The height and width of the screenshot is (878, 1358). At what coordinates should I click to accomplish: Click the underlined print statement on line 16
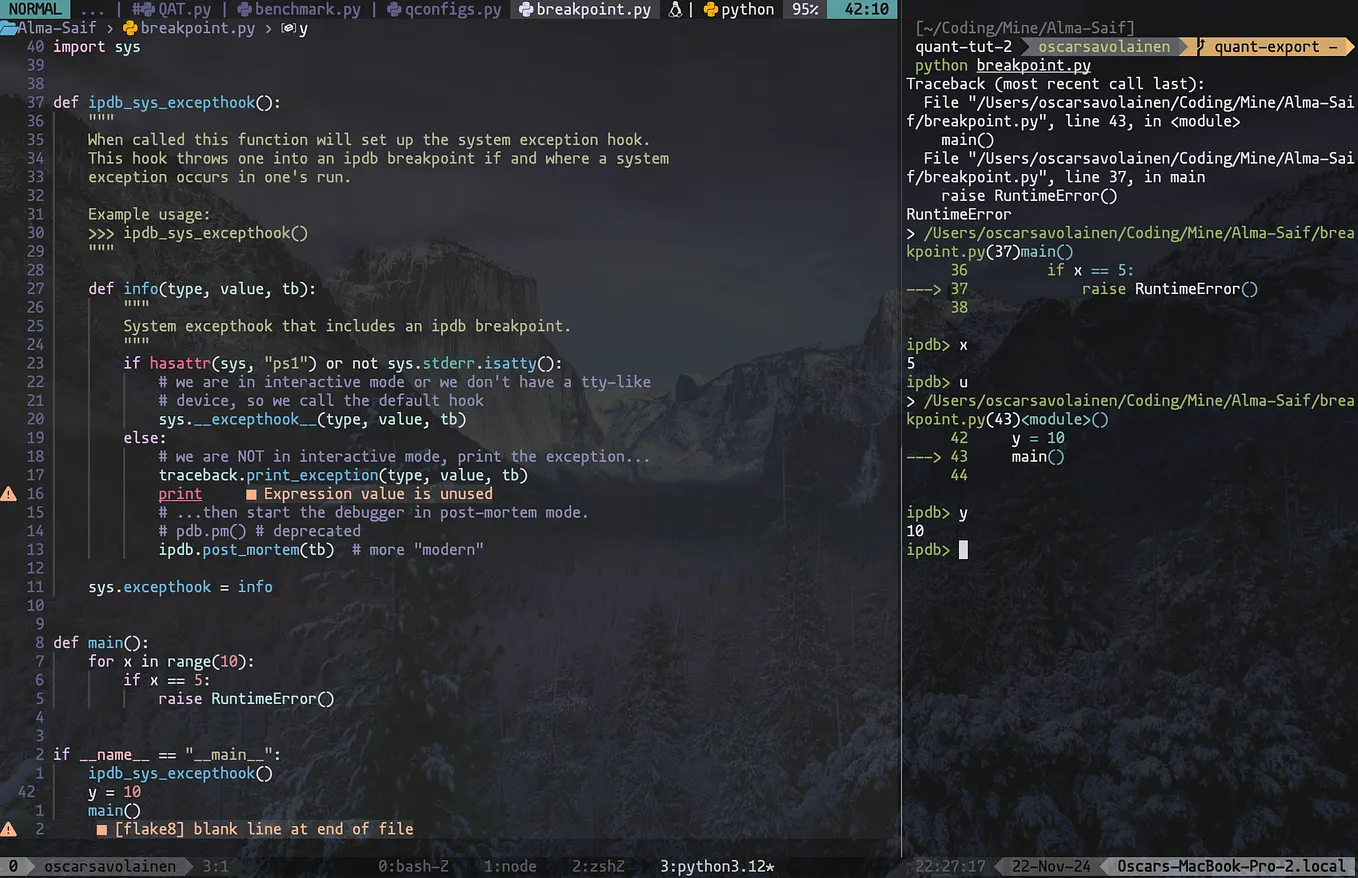tap(180, 493)
